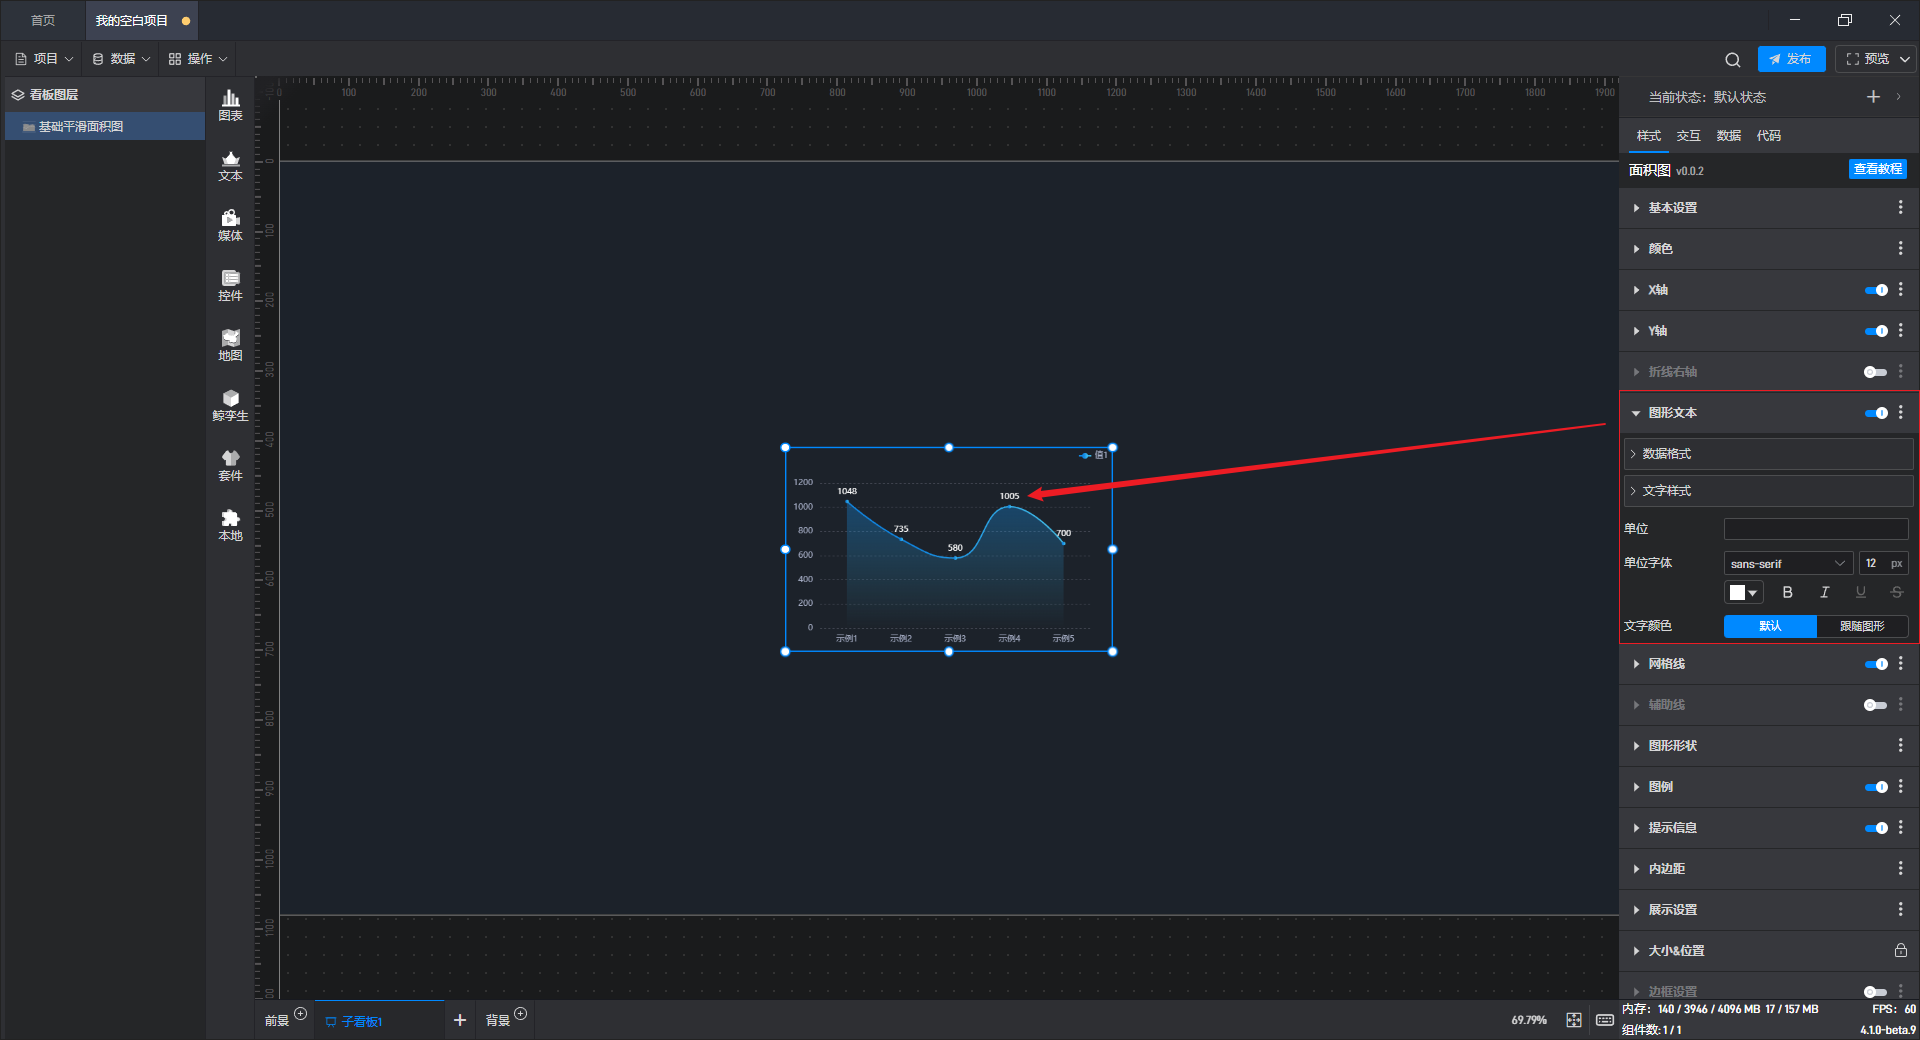This screenshot has width=1920, height=1040.
Task: Click the plus icon next to 前景
Action: pyautogui.click(x=300, y=1014)
